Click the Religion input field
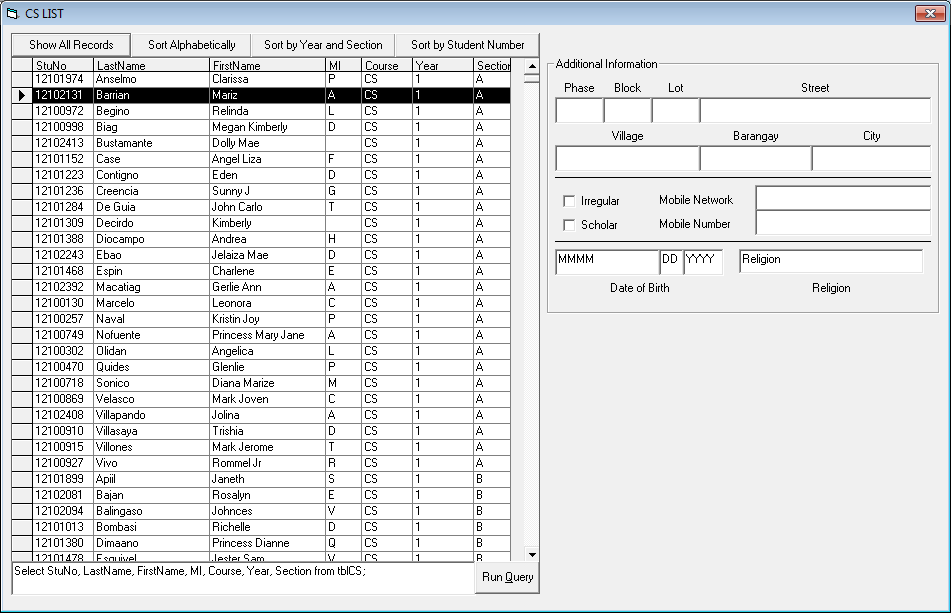This screenshot has height=613, width=951. click(831, 261)
